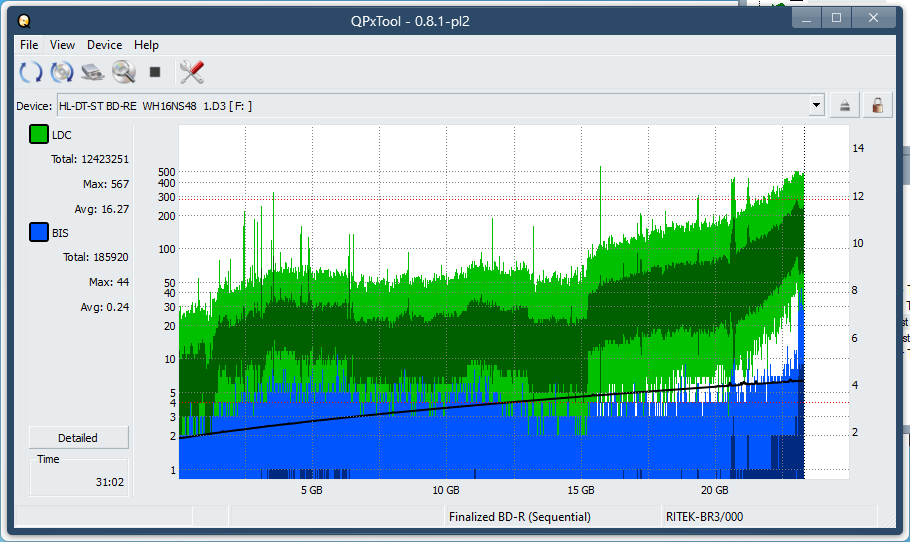Click the eject tray button

(x=844, y=106)
